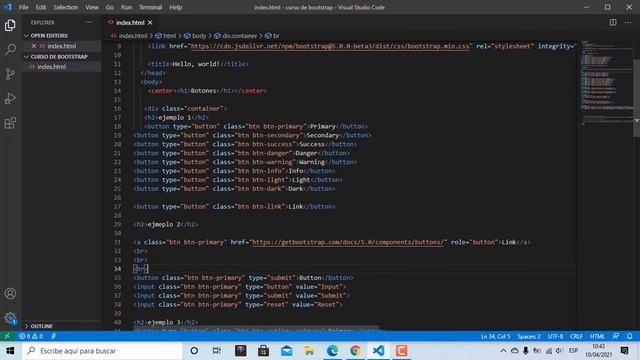This screenshot has width=640, height=360.
Task: Click Ln 34, Col 5 in status bar
Action: click(496, 336)
